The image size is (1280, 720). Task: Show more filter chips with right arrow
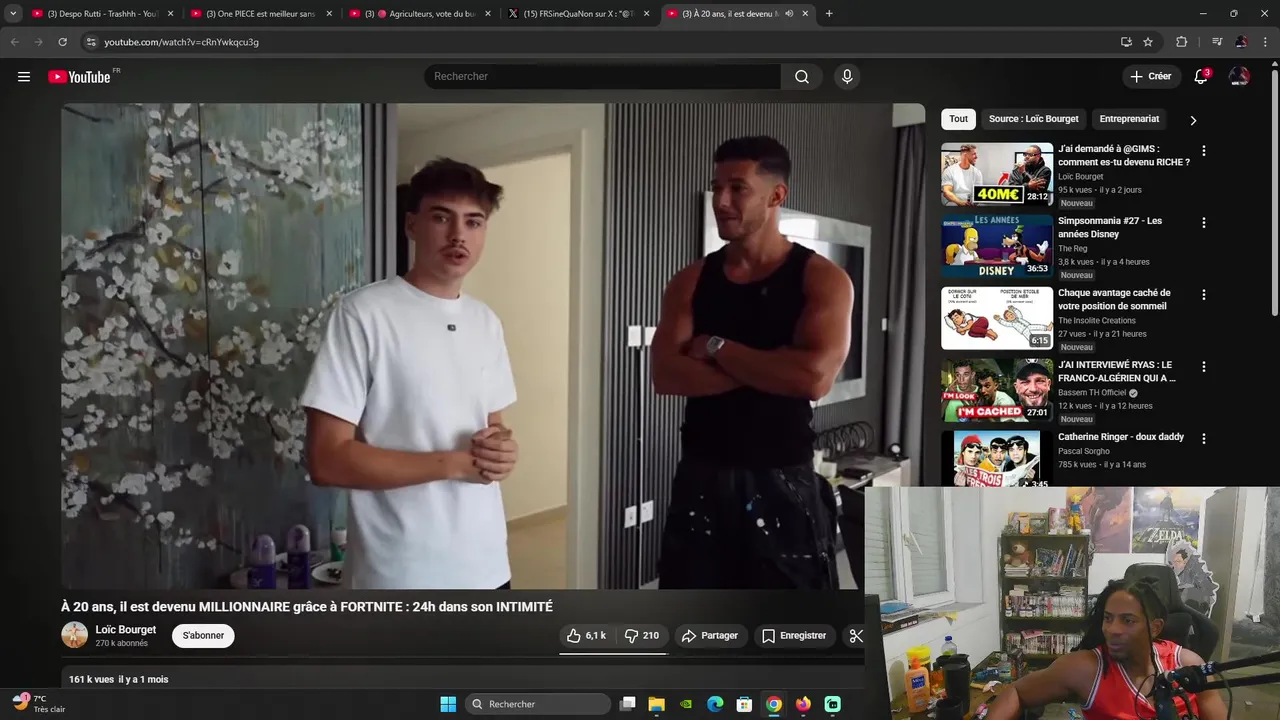coord(1193,120)
